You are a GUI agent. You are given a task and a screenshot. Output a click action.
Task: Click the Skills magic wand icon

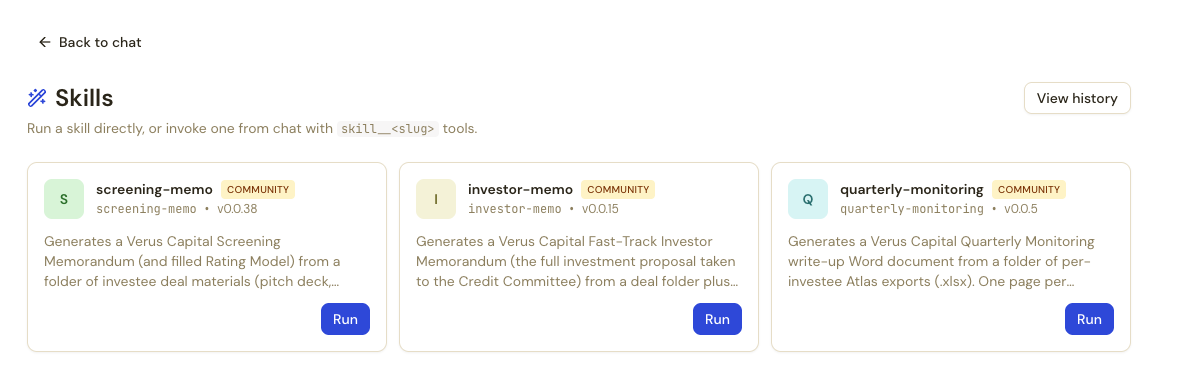click(37, 98)
